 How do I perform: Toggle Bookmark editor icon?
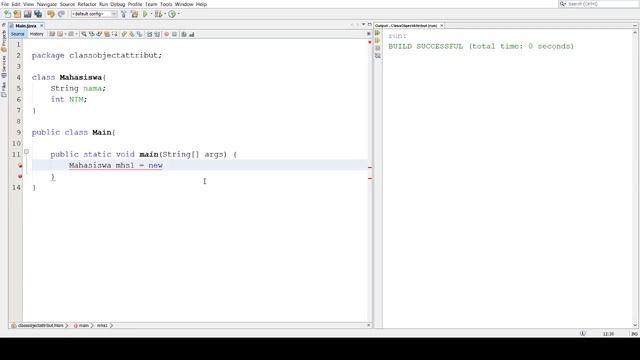(140, 34)
